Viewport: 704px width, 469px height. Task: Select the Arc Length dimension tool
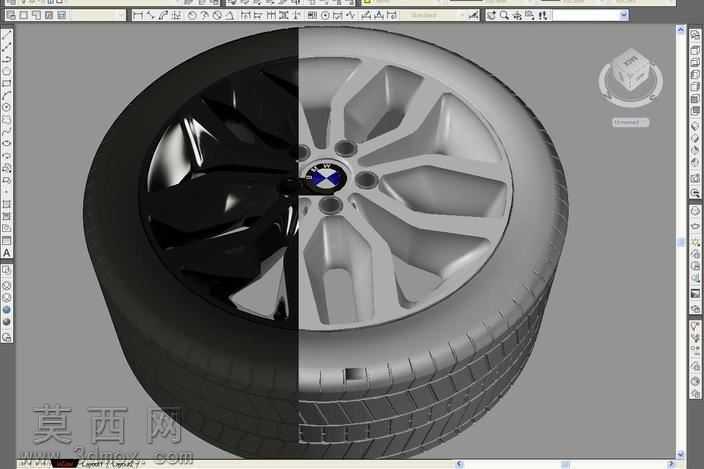tap(163, 15)
